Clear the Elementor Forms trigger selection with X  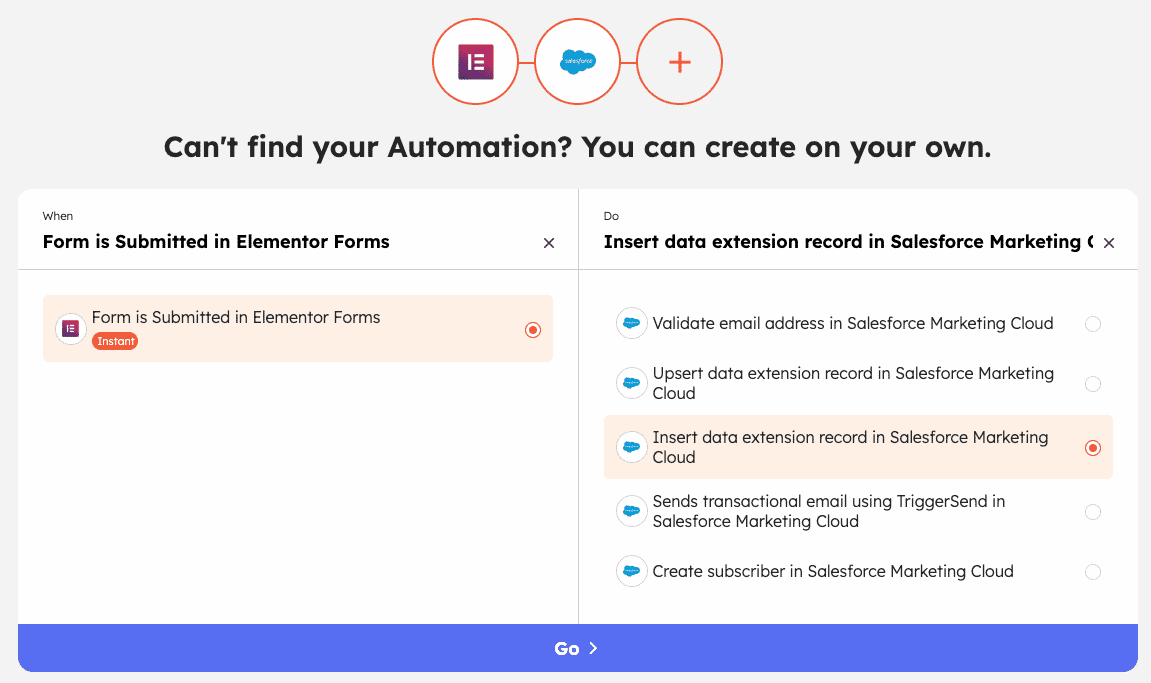point(548,242)
